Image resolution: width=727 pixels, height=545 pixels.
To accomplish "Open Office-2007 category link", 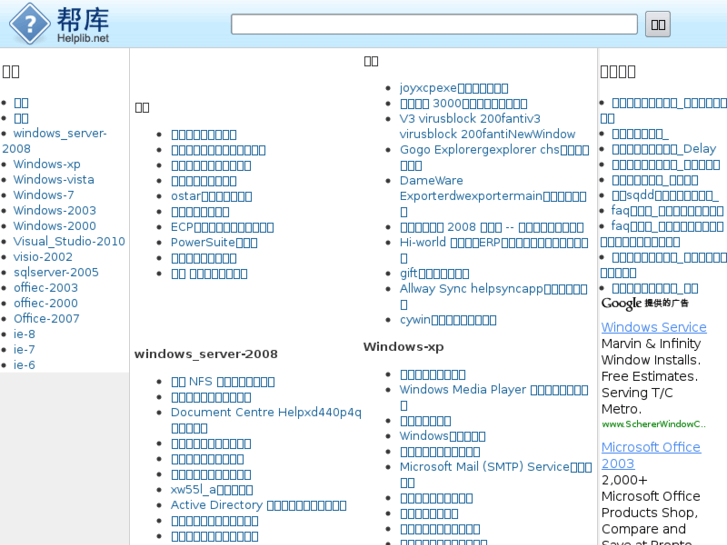I will [46, 319].
